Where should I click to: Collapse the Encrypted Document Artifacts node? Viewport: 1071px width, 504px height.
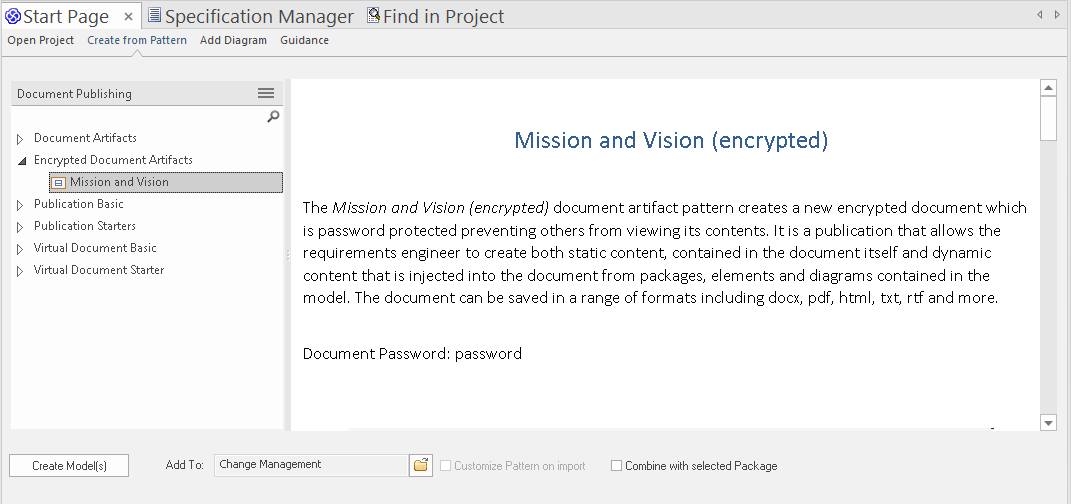tap(20, 160)
